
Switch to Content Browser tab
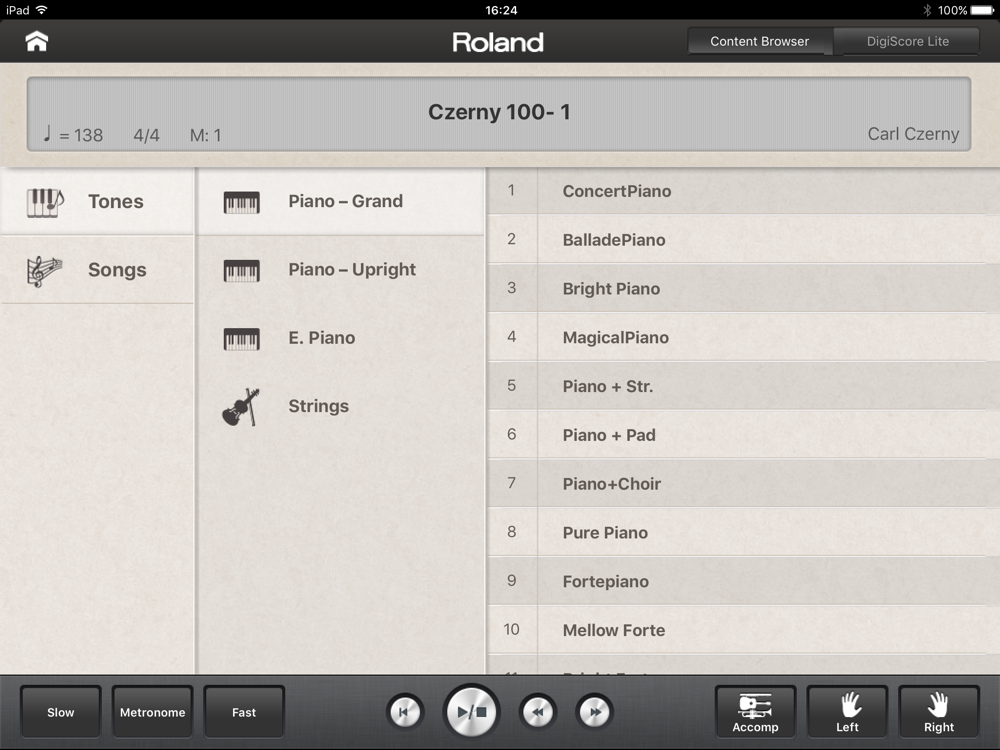point(760,41)
